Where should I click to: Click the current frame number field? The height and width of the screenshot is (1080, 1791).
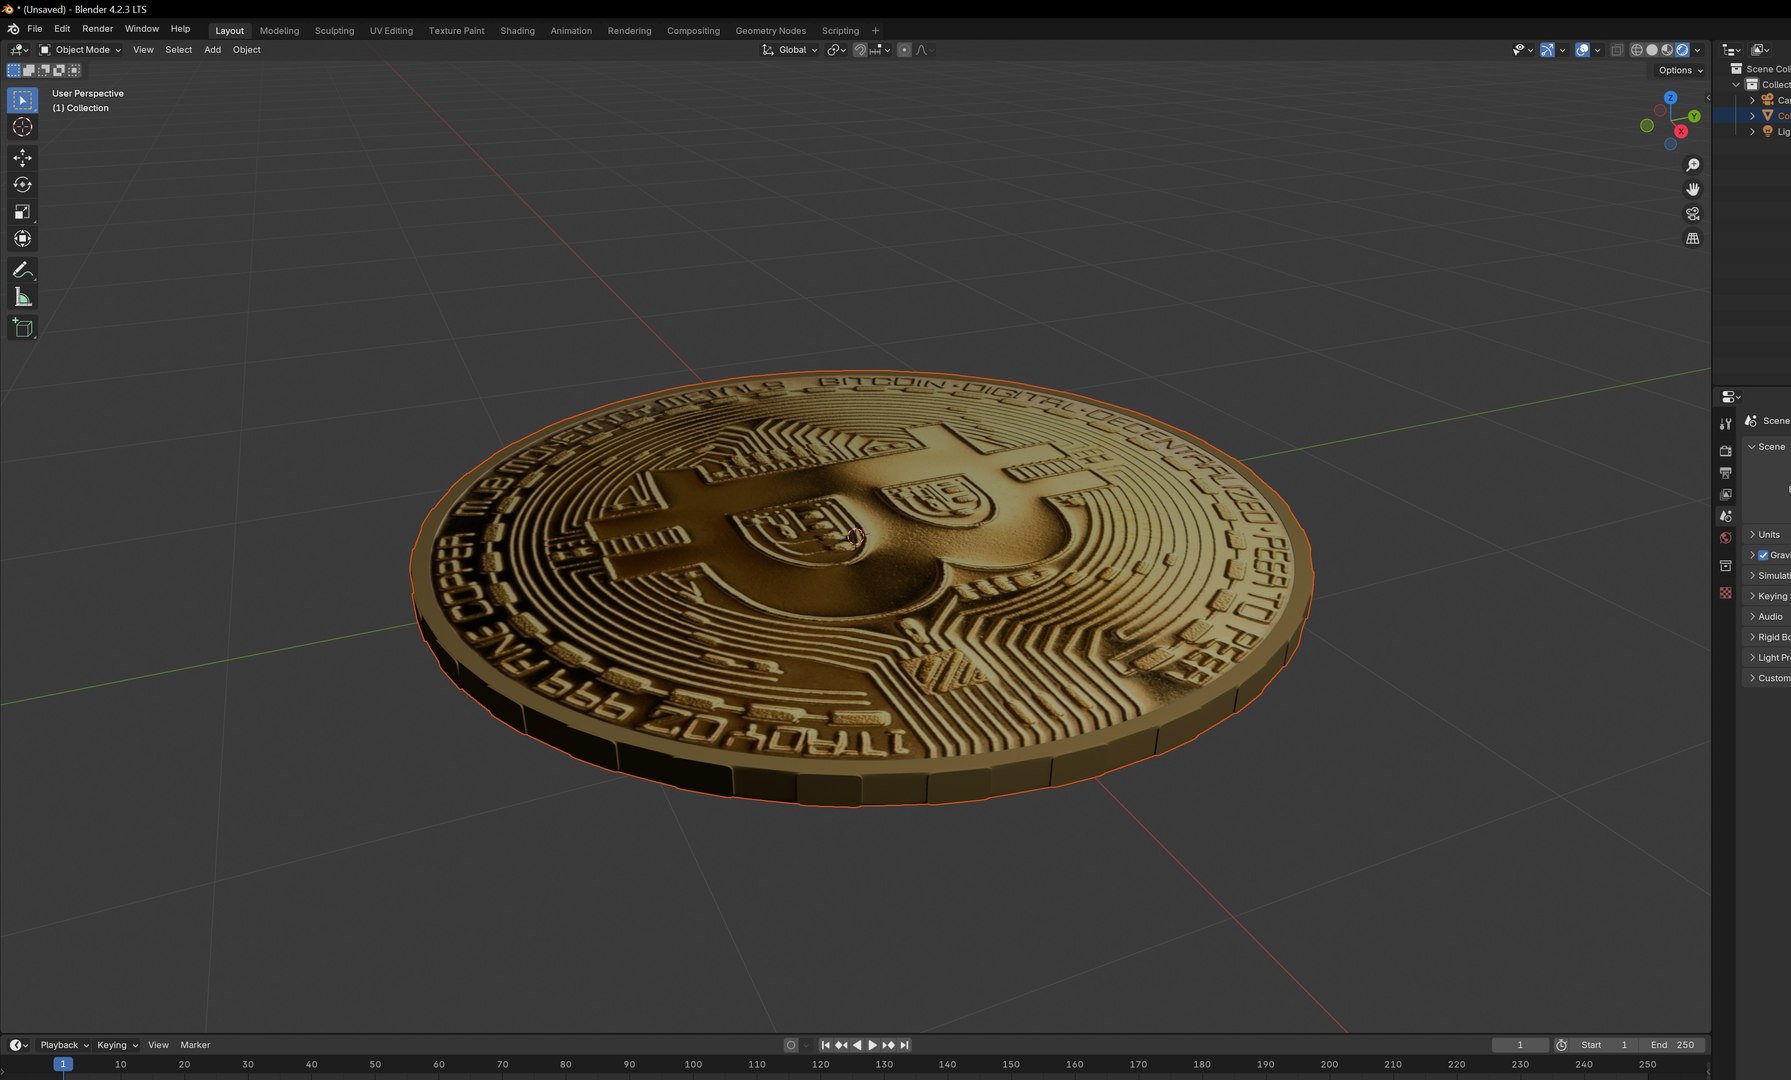pyautogui.click(x=1520, y=1045)
